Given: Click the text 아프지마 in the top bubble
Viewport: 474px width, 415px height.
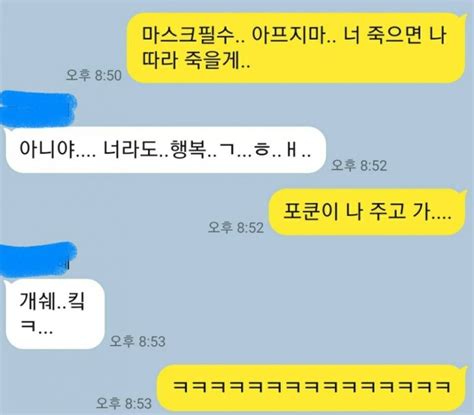Looking at the screenshot, I should [289, 34].
